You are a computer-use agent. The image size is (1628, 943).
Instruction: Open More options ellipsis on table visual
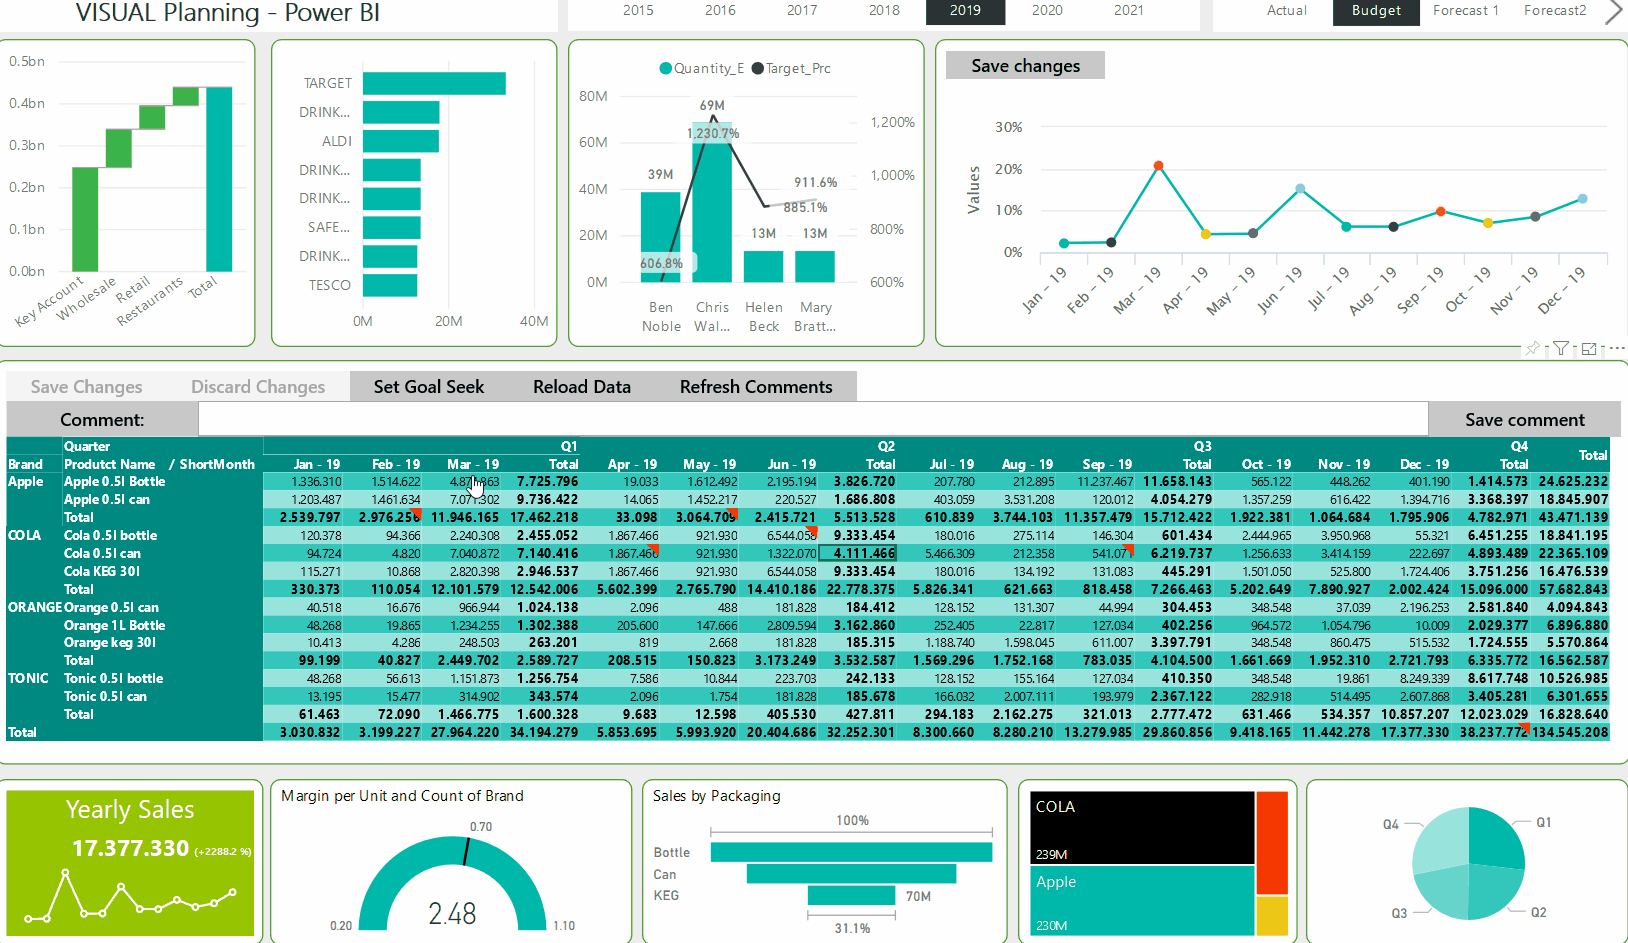[x=1616, y=348]
